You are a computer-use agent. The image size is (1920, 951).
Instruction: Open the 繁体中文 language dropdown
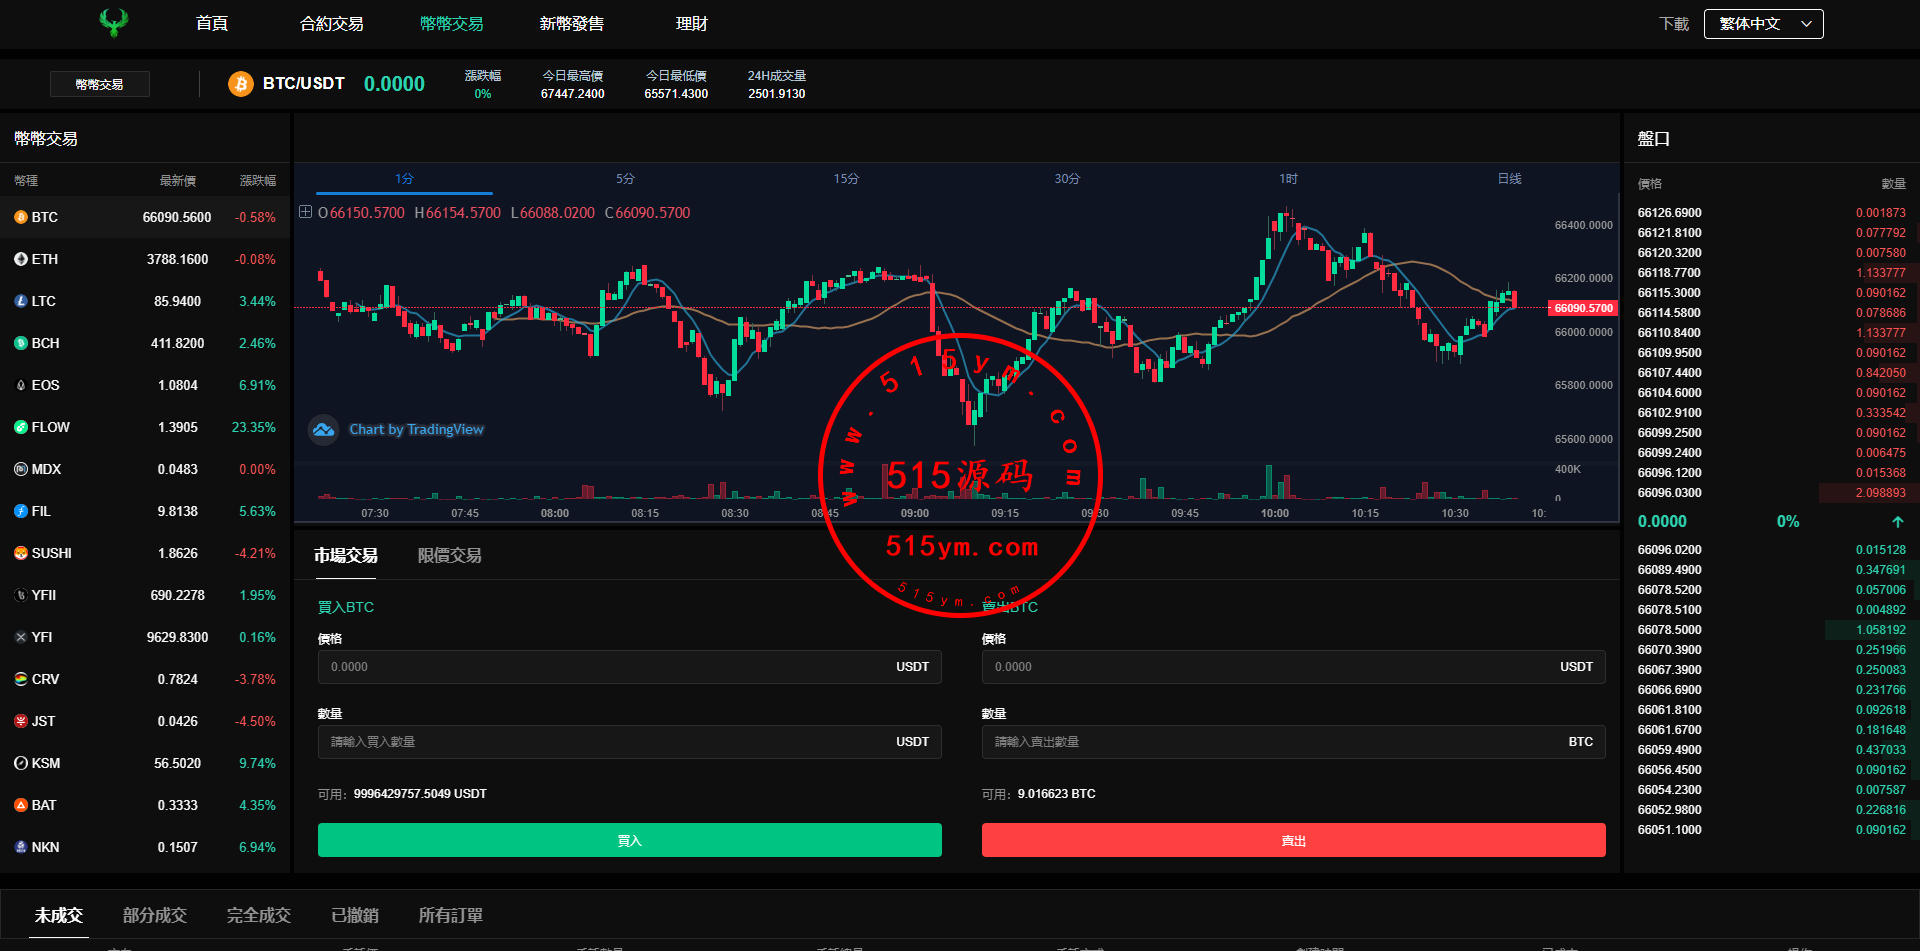click(x=1766, y=24)
